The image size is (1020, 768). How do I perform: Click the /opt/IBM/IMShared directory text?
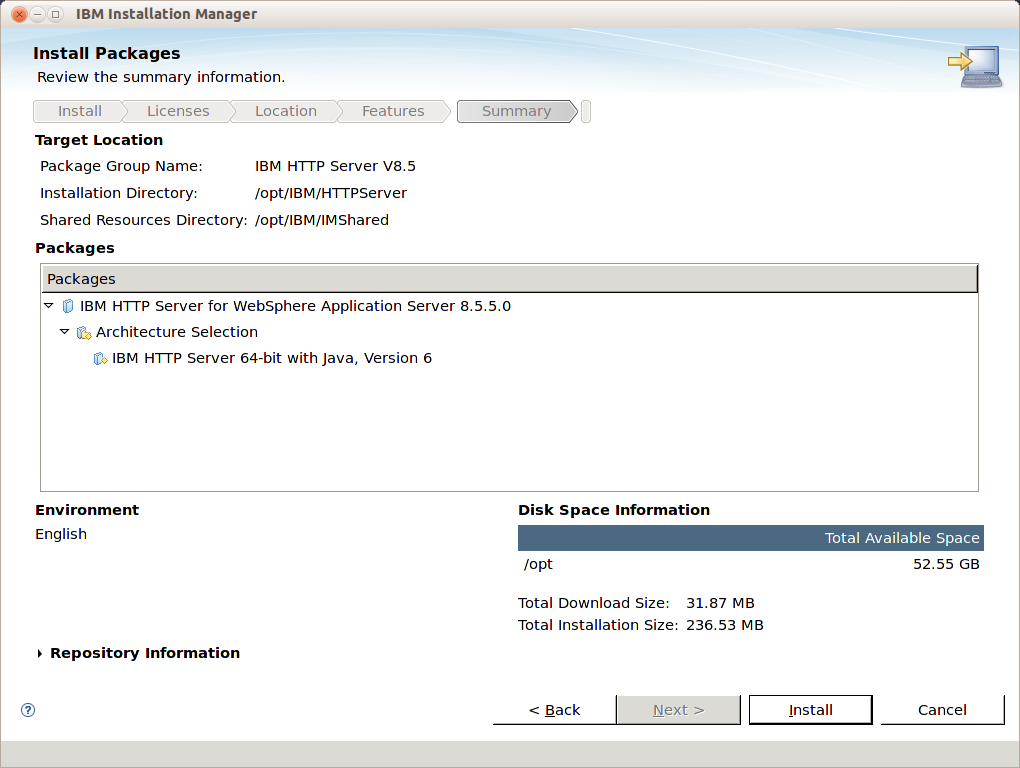(321, 220)
